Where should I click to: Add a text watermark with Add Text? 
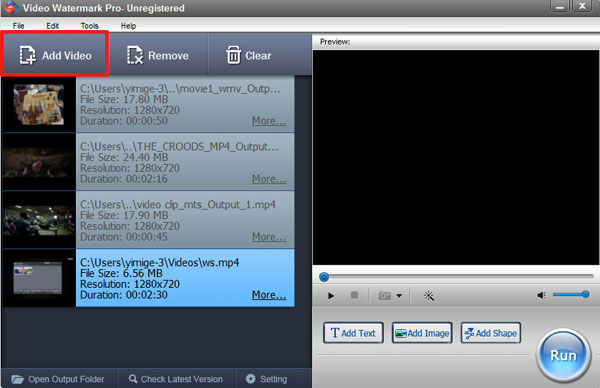point(353,333)
